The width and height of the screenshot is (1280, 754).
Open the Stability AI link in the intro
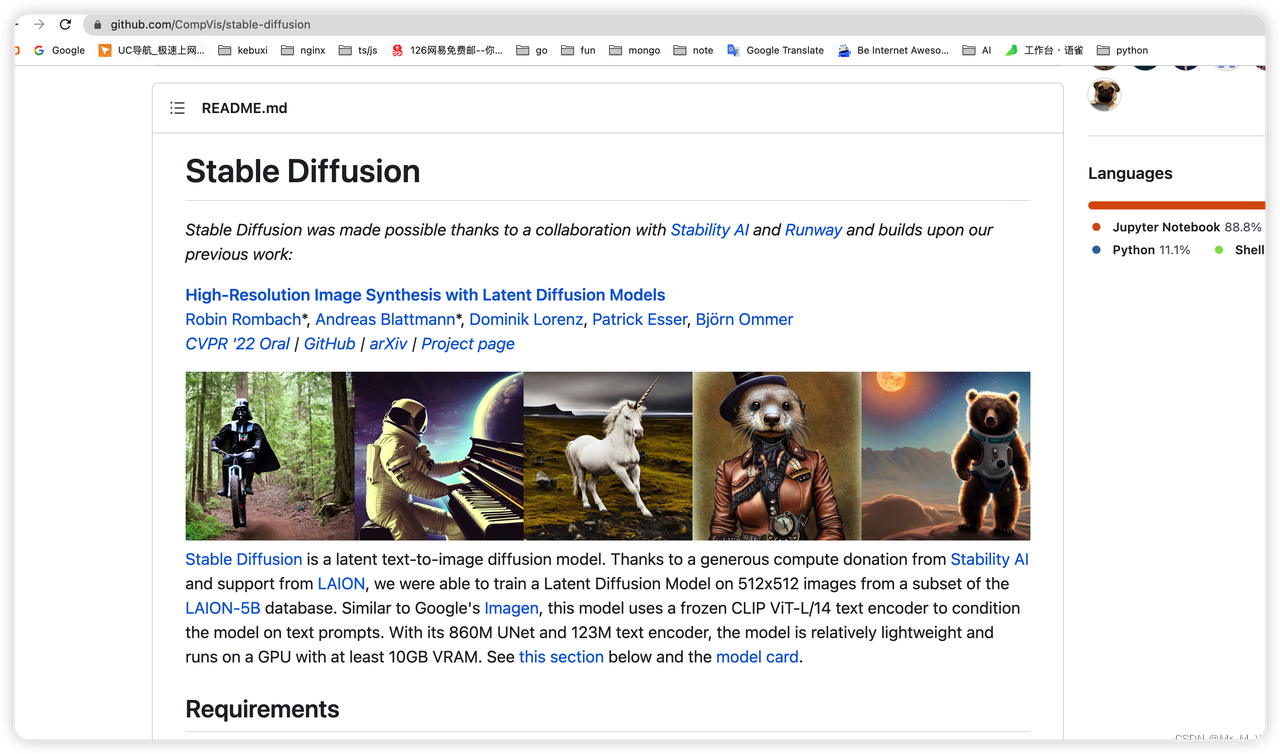pyautogui.click(x=709, y=230)
